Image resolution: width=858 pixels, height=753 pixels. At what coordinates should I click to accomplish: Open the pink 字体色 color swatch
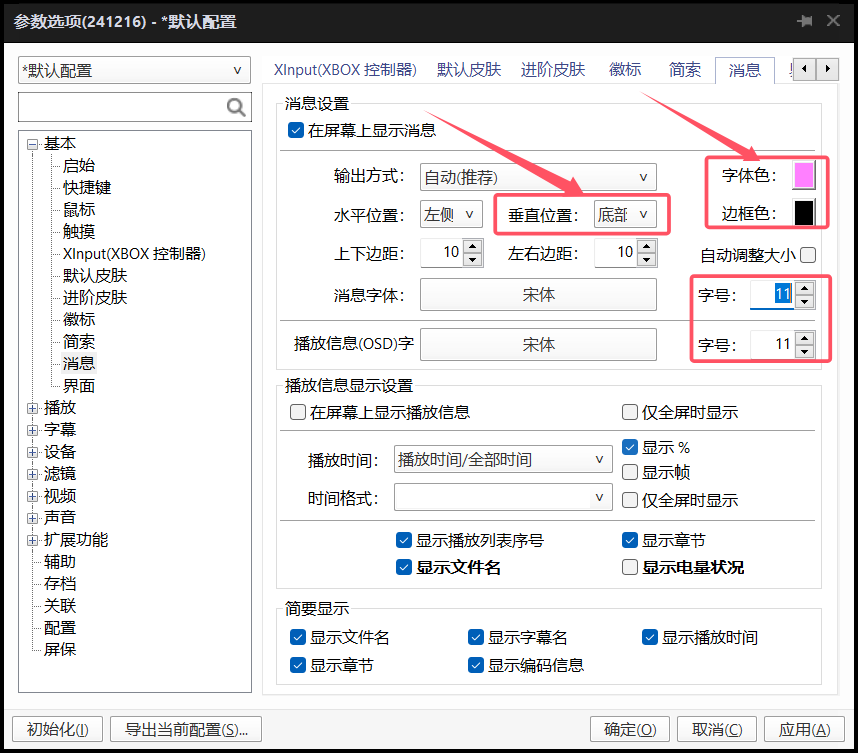pos(804,176)
